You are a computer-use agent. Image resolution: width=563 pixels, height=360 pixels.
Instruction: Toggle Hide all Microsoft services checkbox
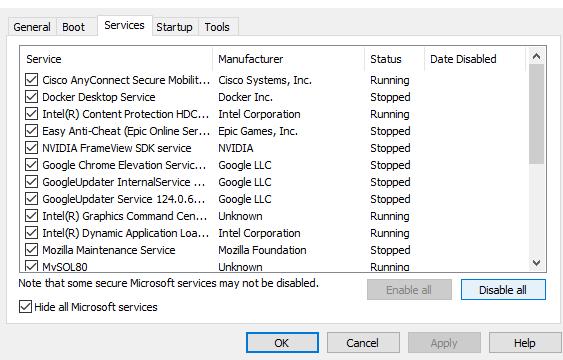[x=25, y=307]
